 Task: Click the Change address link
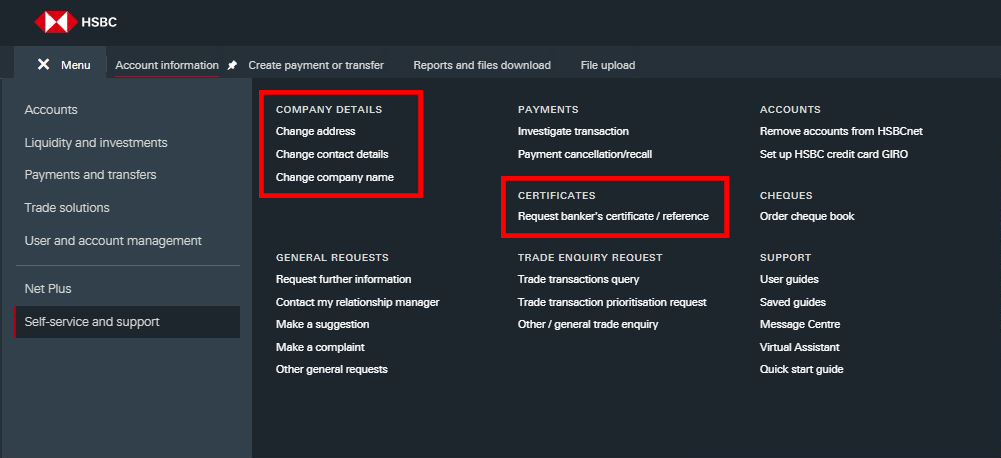[x=315, y=132]
